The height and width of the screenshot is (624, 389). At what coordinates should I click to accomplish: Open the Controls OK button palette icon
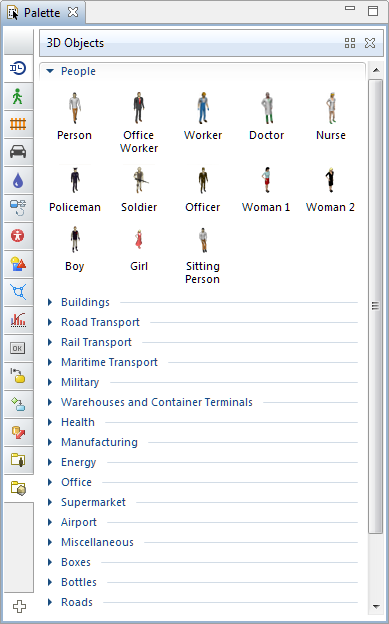click(x=18, y=348)
